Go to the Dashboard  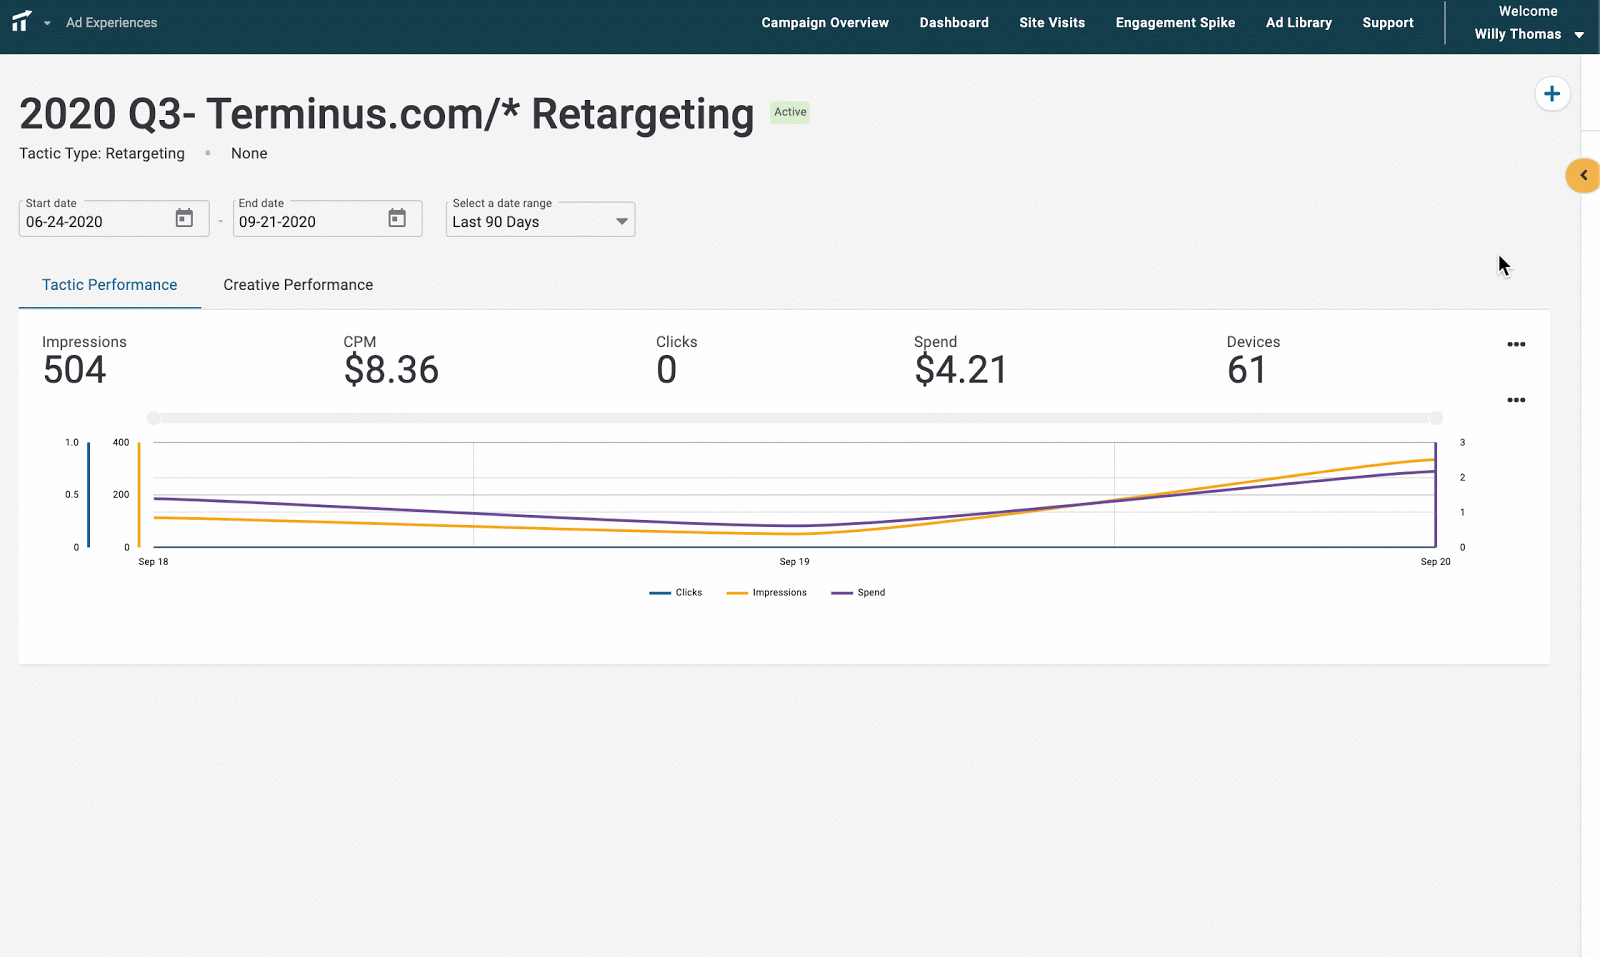(x=954, y=23)
